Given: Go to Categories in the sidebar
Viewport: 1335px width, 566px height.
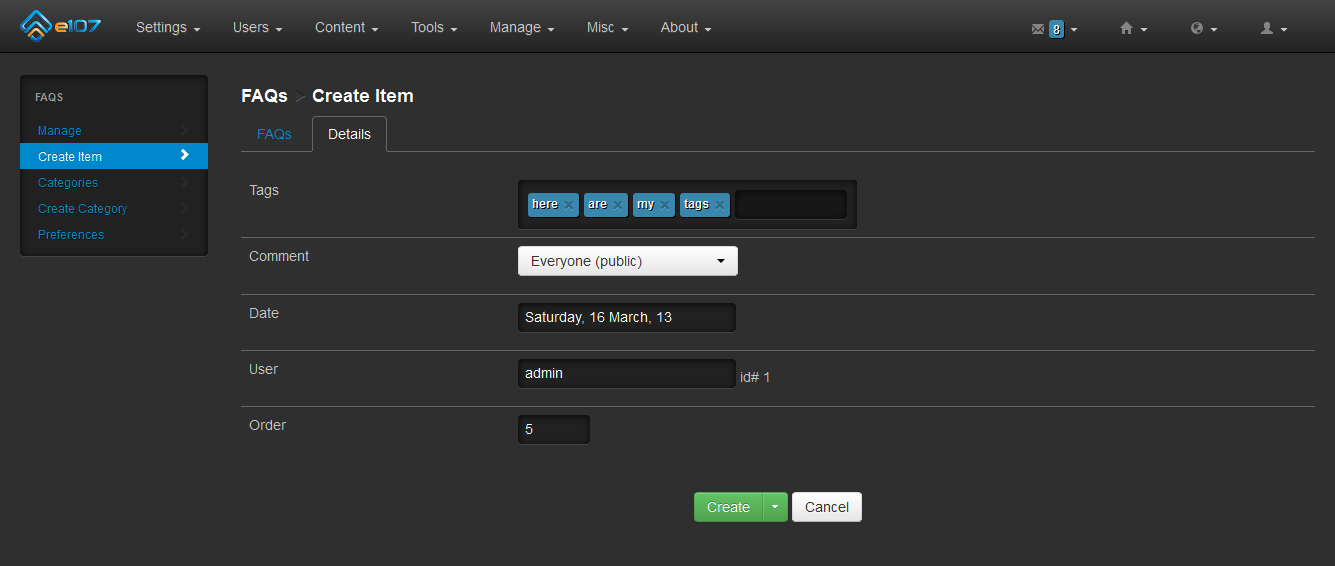Looking at the screenshot, I should coord(68,183).
